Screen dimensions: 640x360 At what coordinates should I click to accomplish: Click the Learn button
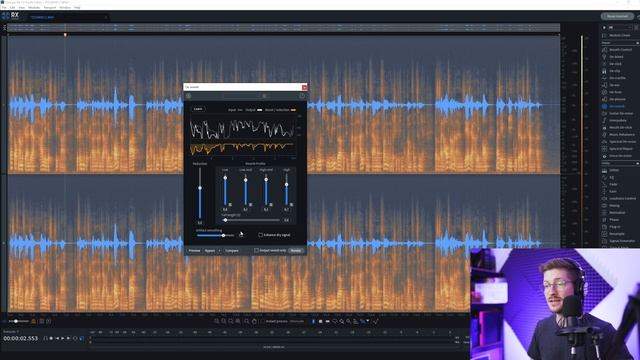[x=198, y=109]
